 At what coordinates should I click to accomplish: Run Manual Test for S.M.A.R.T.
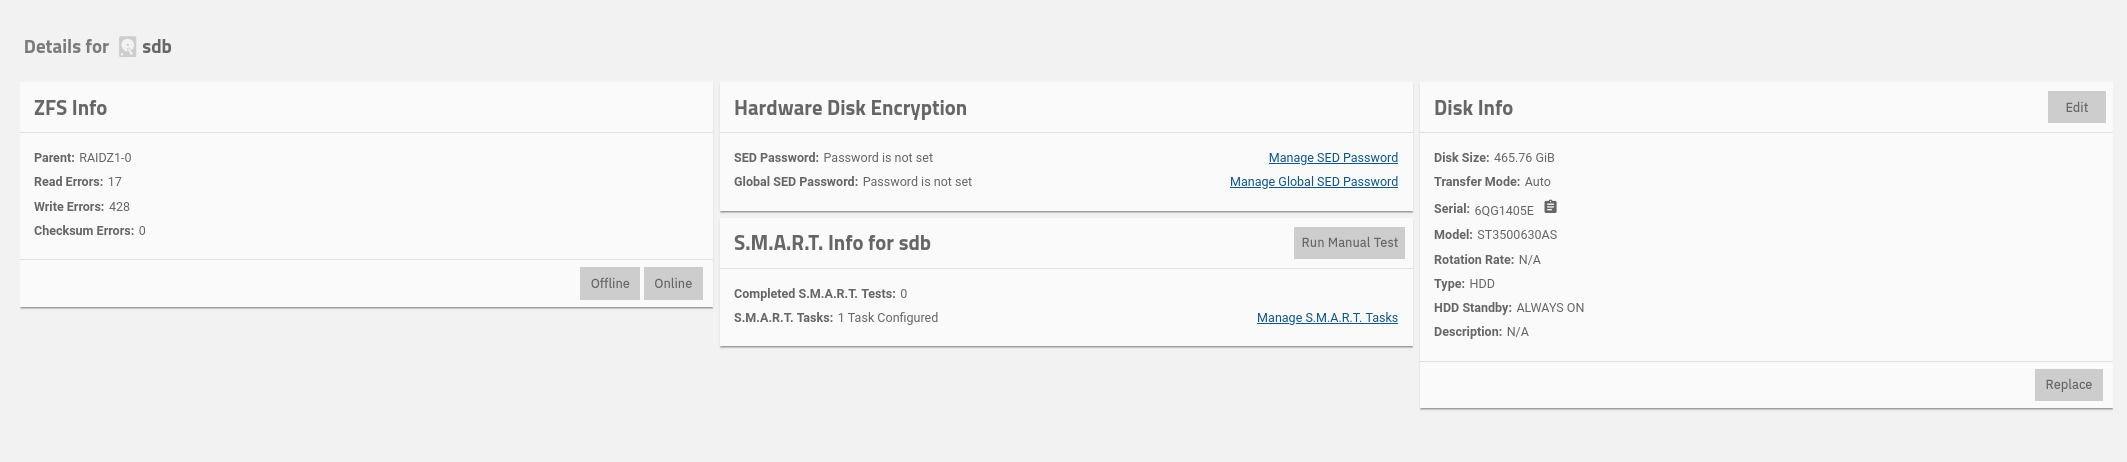(x=1349, y=243)
